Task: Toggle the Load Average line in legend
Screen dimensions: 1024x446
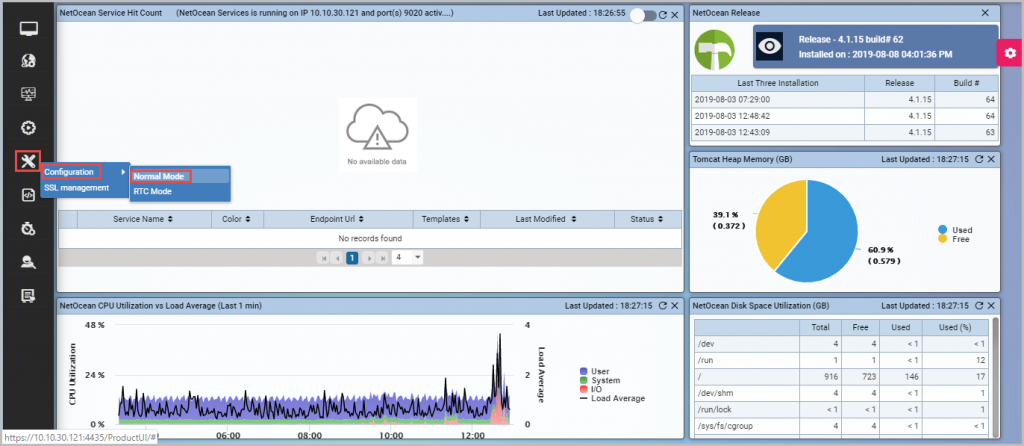Action: pos(612,398)
